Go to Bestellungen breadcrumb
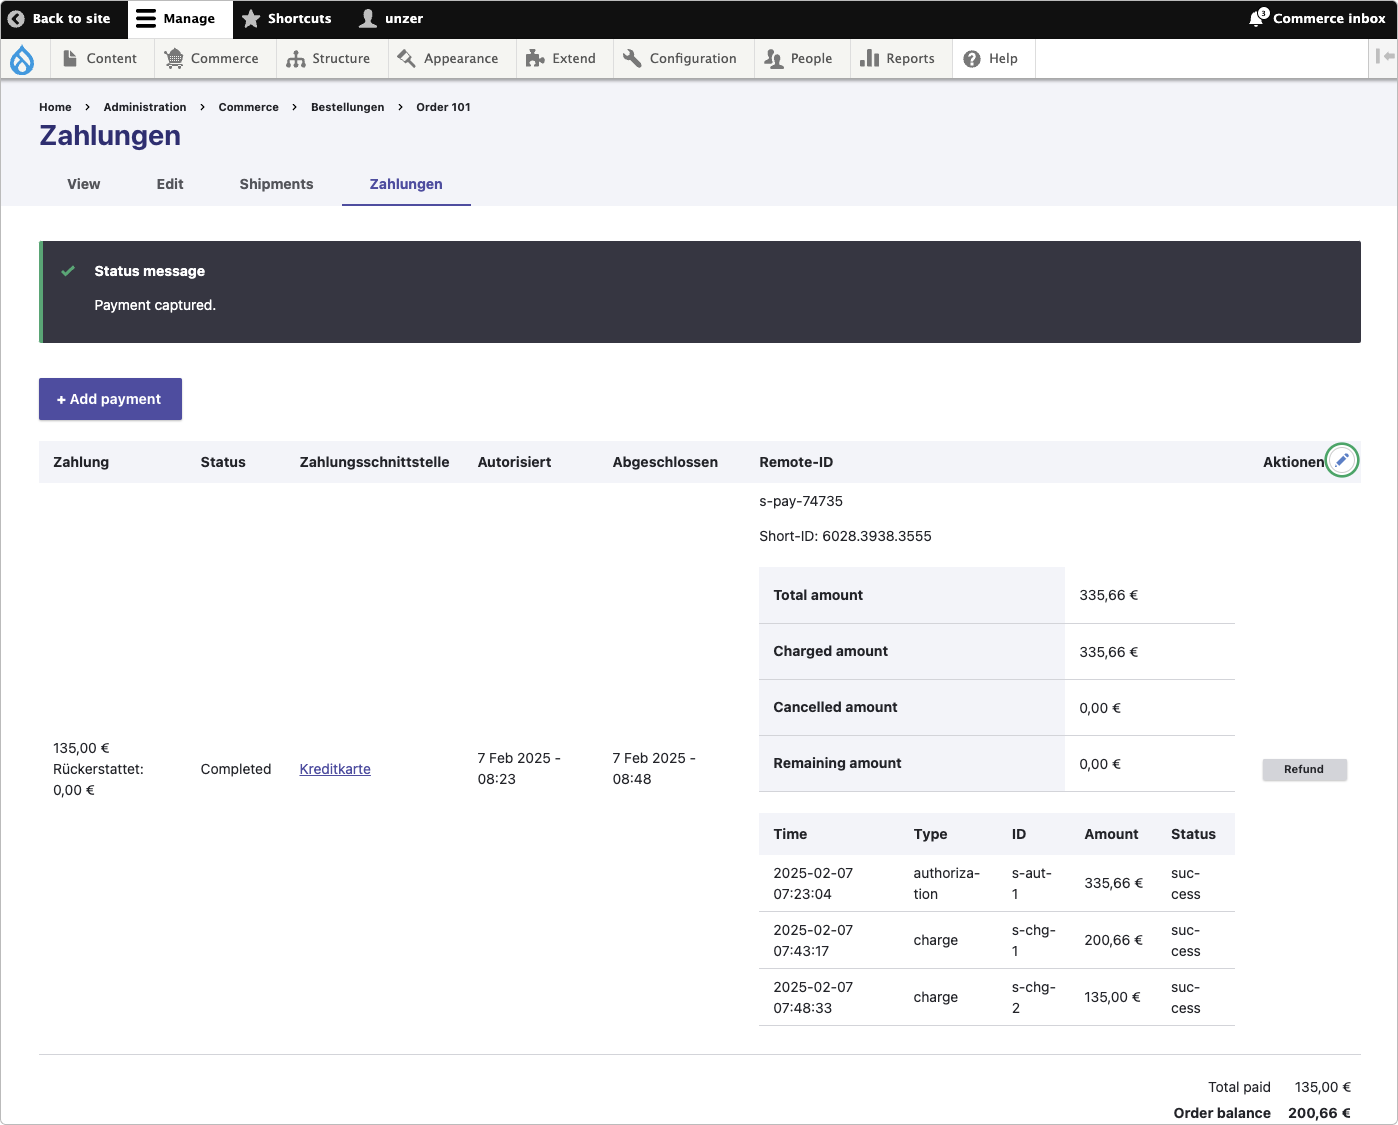This screenshot has width=1398, height=1125. pos(348,107)
